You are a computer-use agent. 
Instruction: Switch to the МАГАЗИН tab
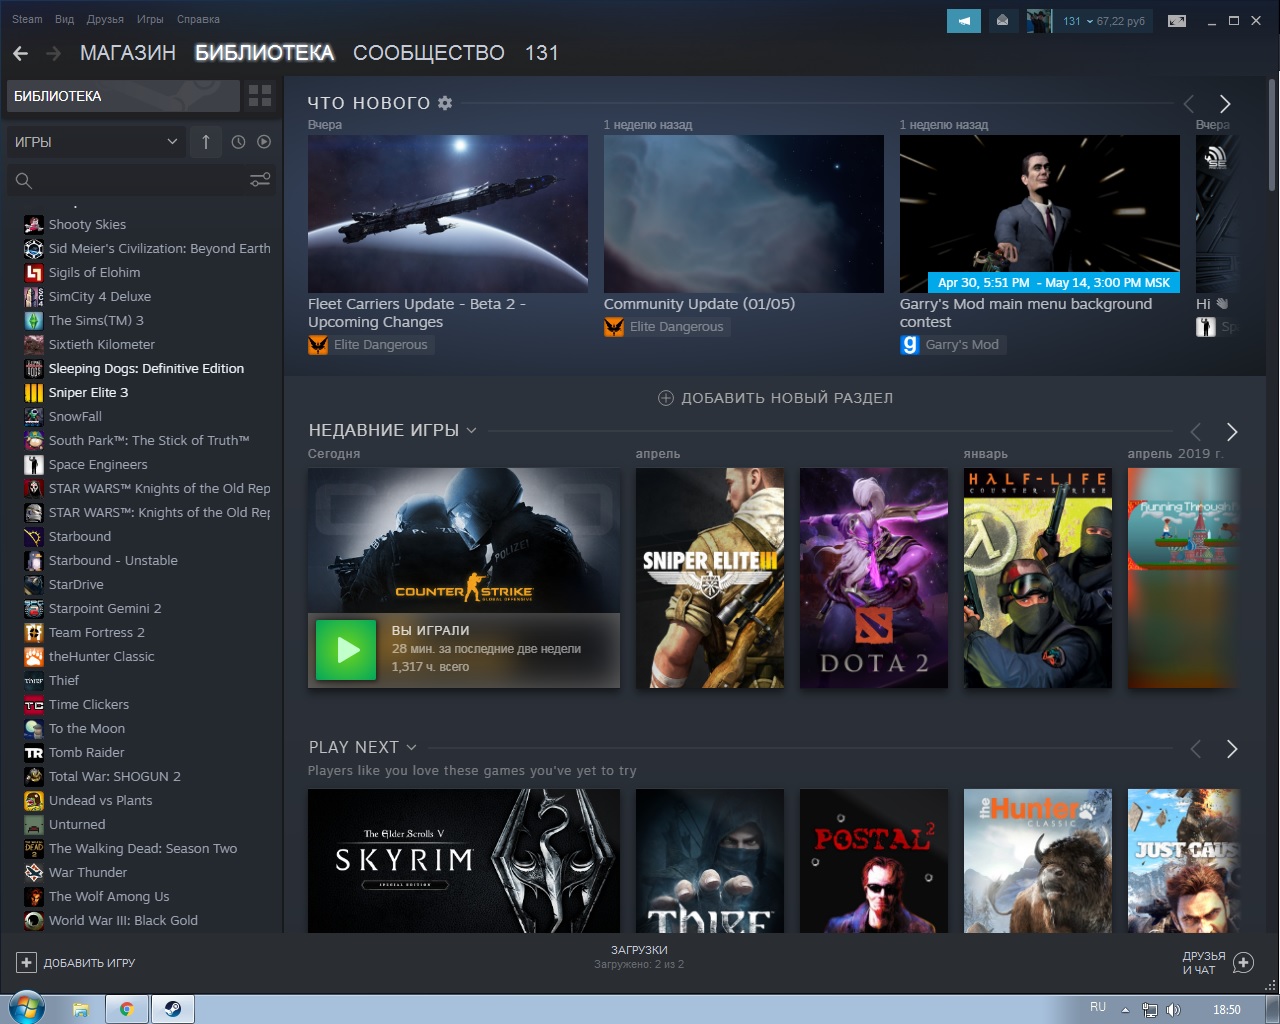(x=128, y=53)
